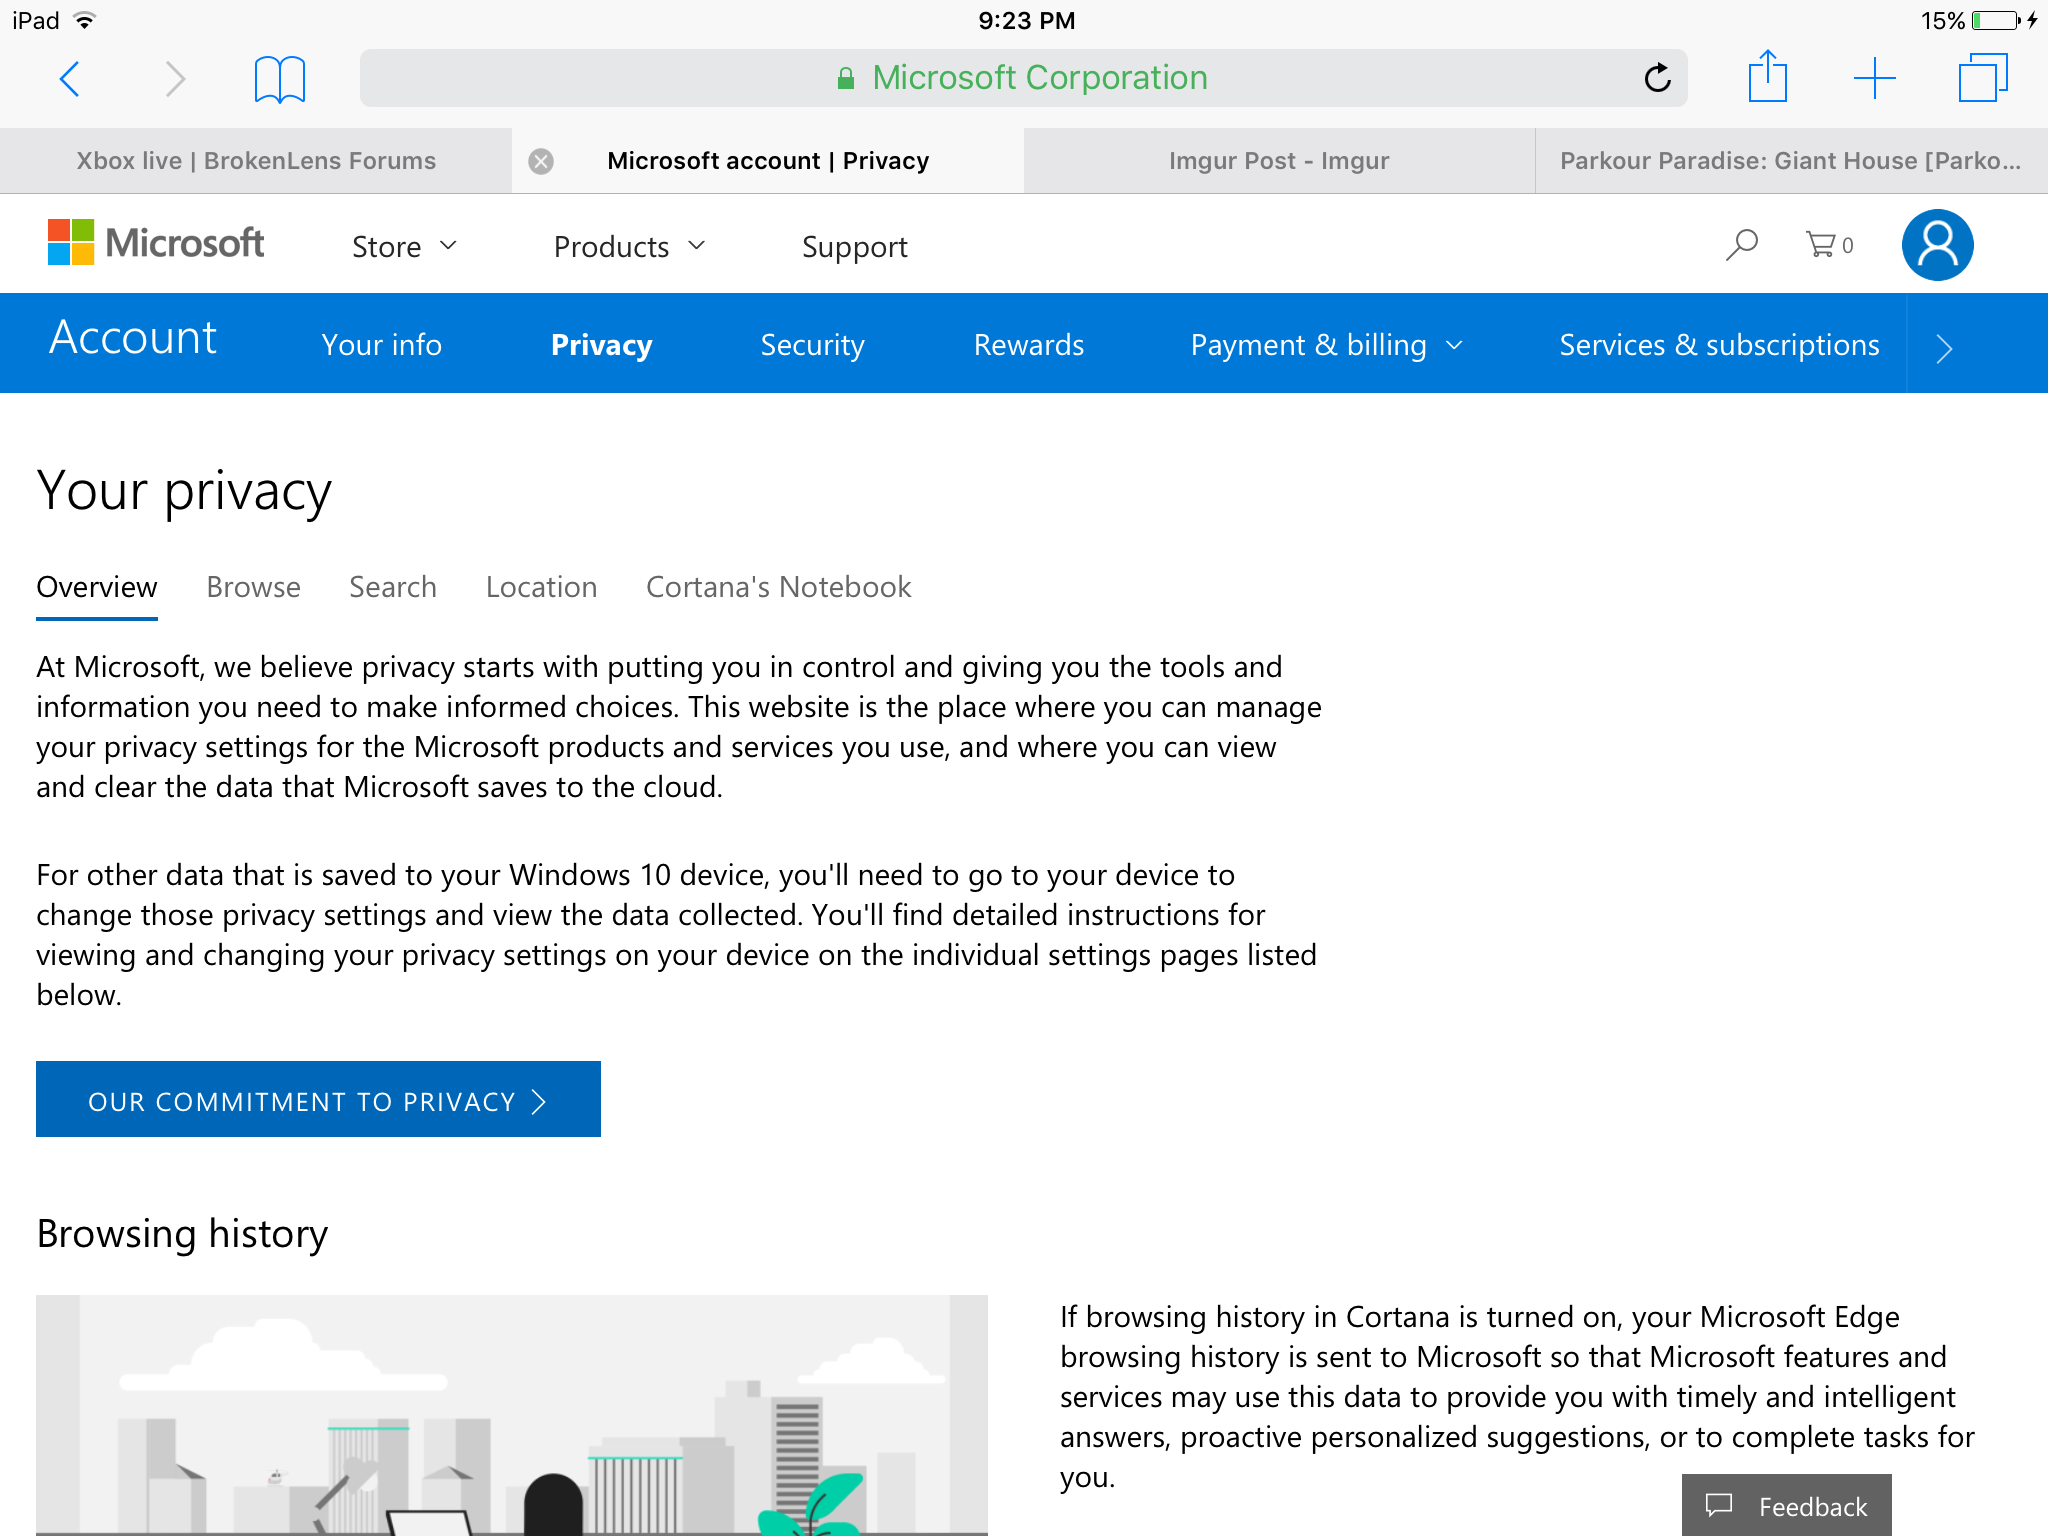
Task: Go back with Safari's back arrow
Action: pyautogui.click(x=69, y=78)
